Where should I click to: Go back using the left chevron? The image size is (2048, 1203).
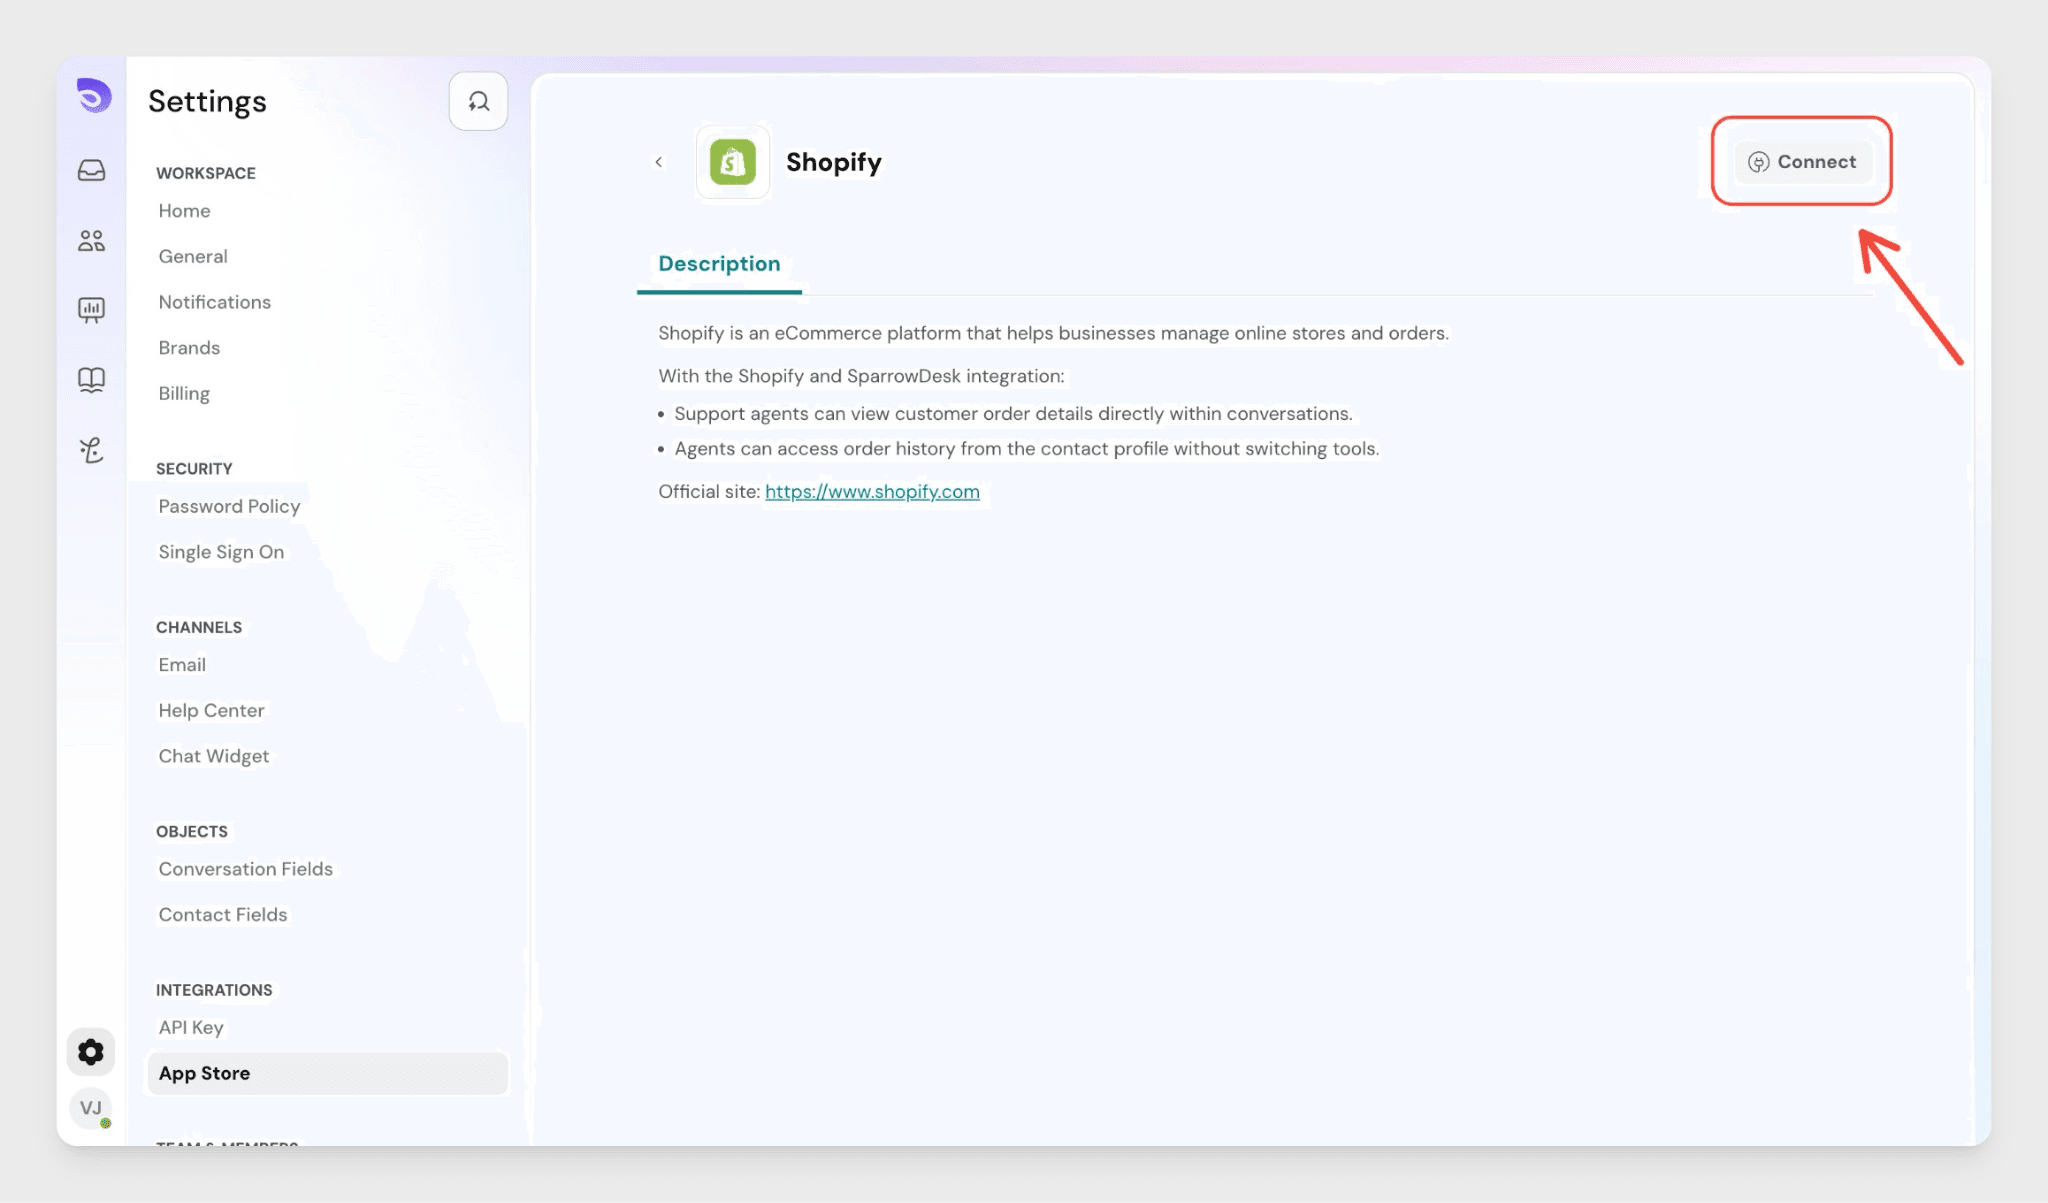(659, 162)
